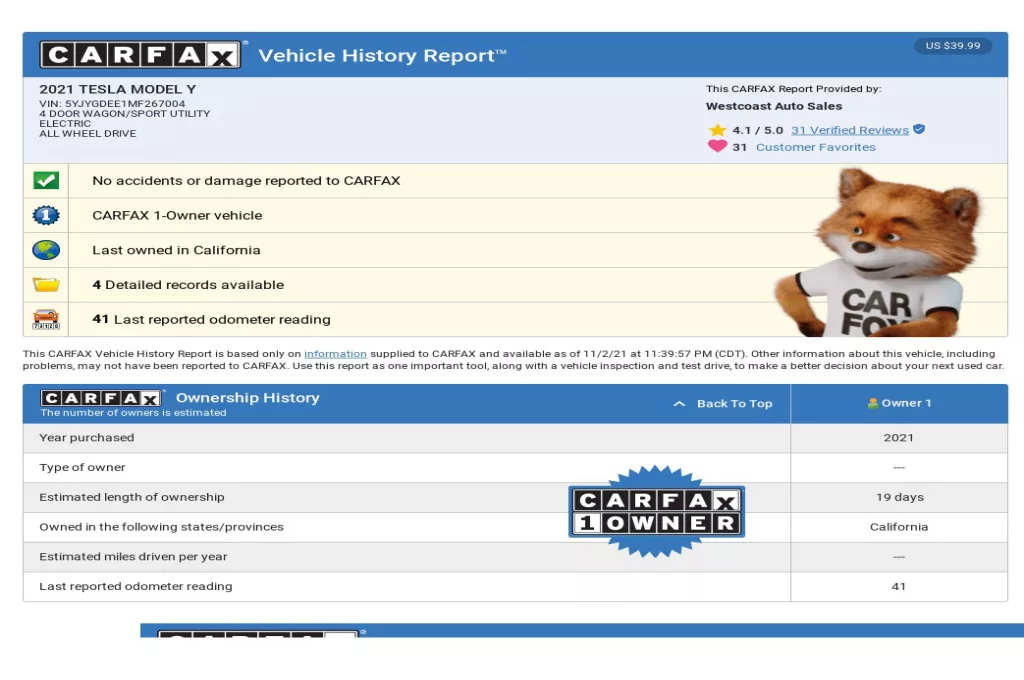
Task: Click the blue verified shield badge
Action: point(919,130)
